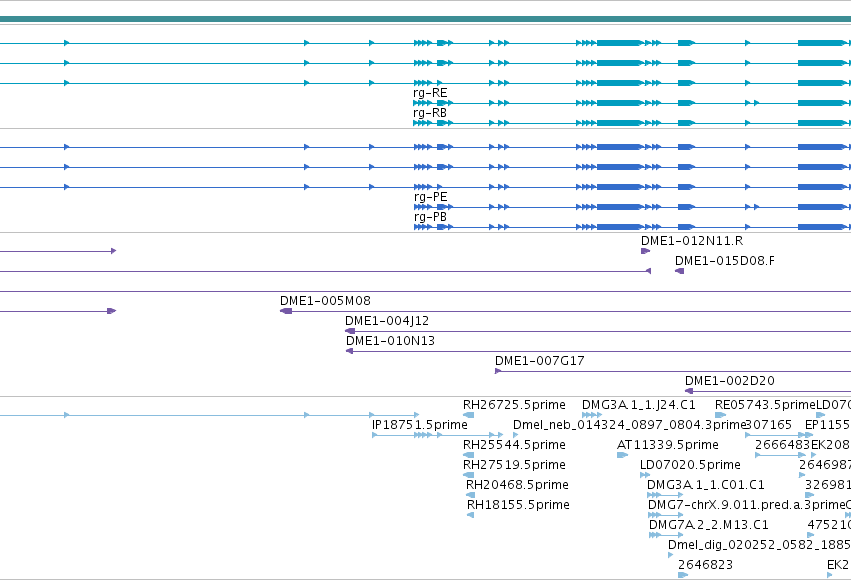851x580 pixels.
Task: Select the rg-PE protein label
Action: (x=430, y=197)
